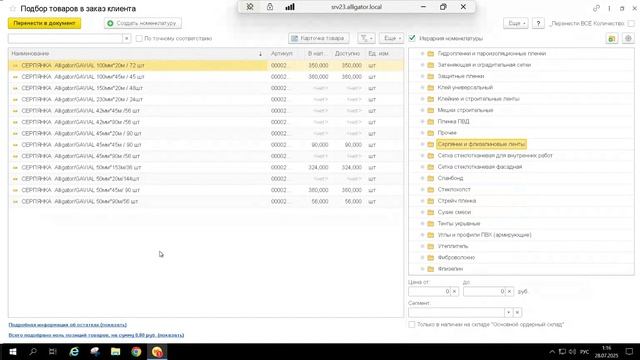
Task: Click the Доступно column header
Action: tap(347, 54)
